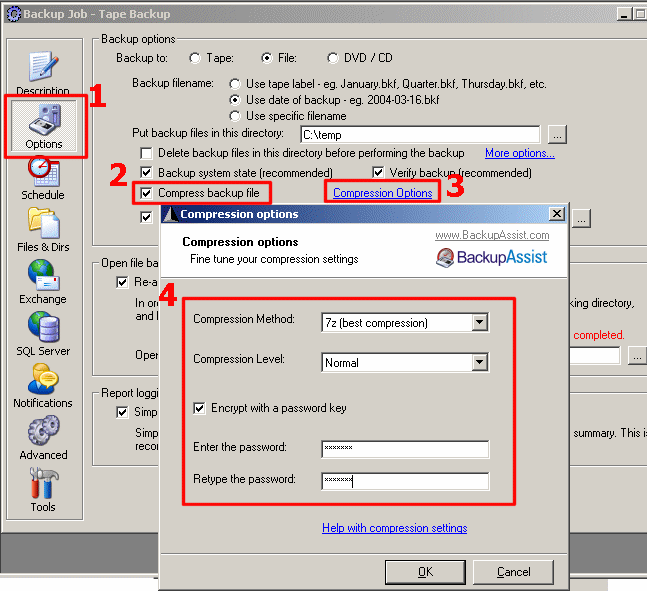Select DVD / CD as backup destination
The image size is (647, 591).
332,58
